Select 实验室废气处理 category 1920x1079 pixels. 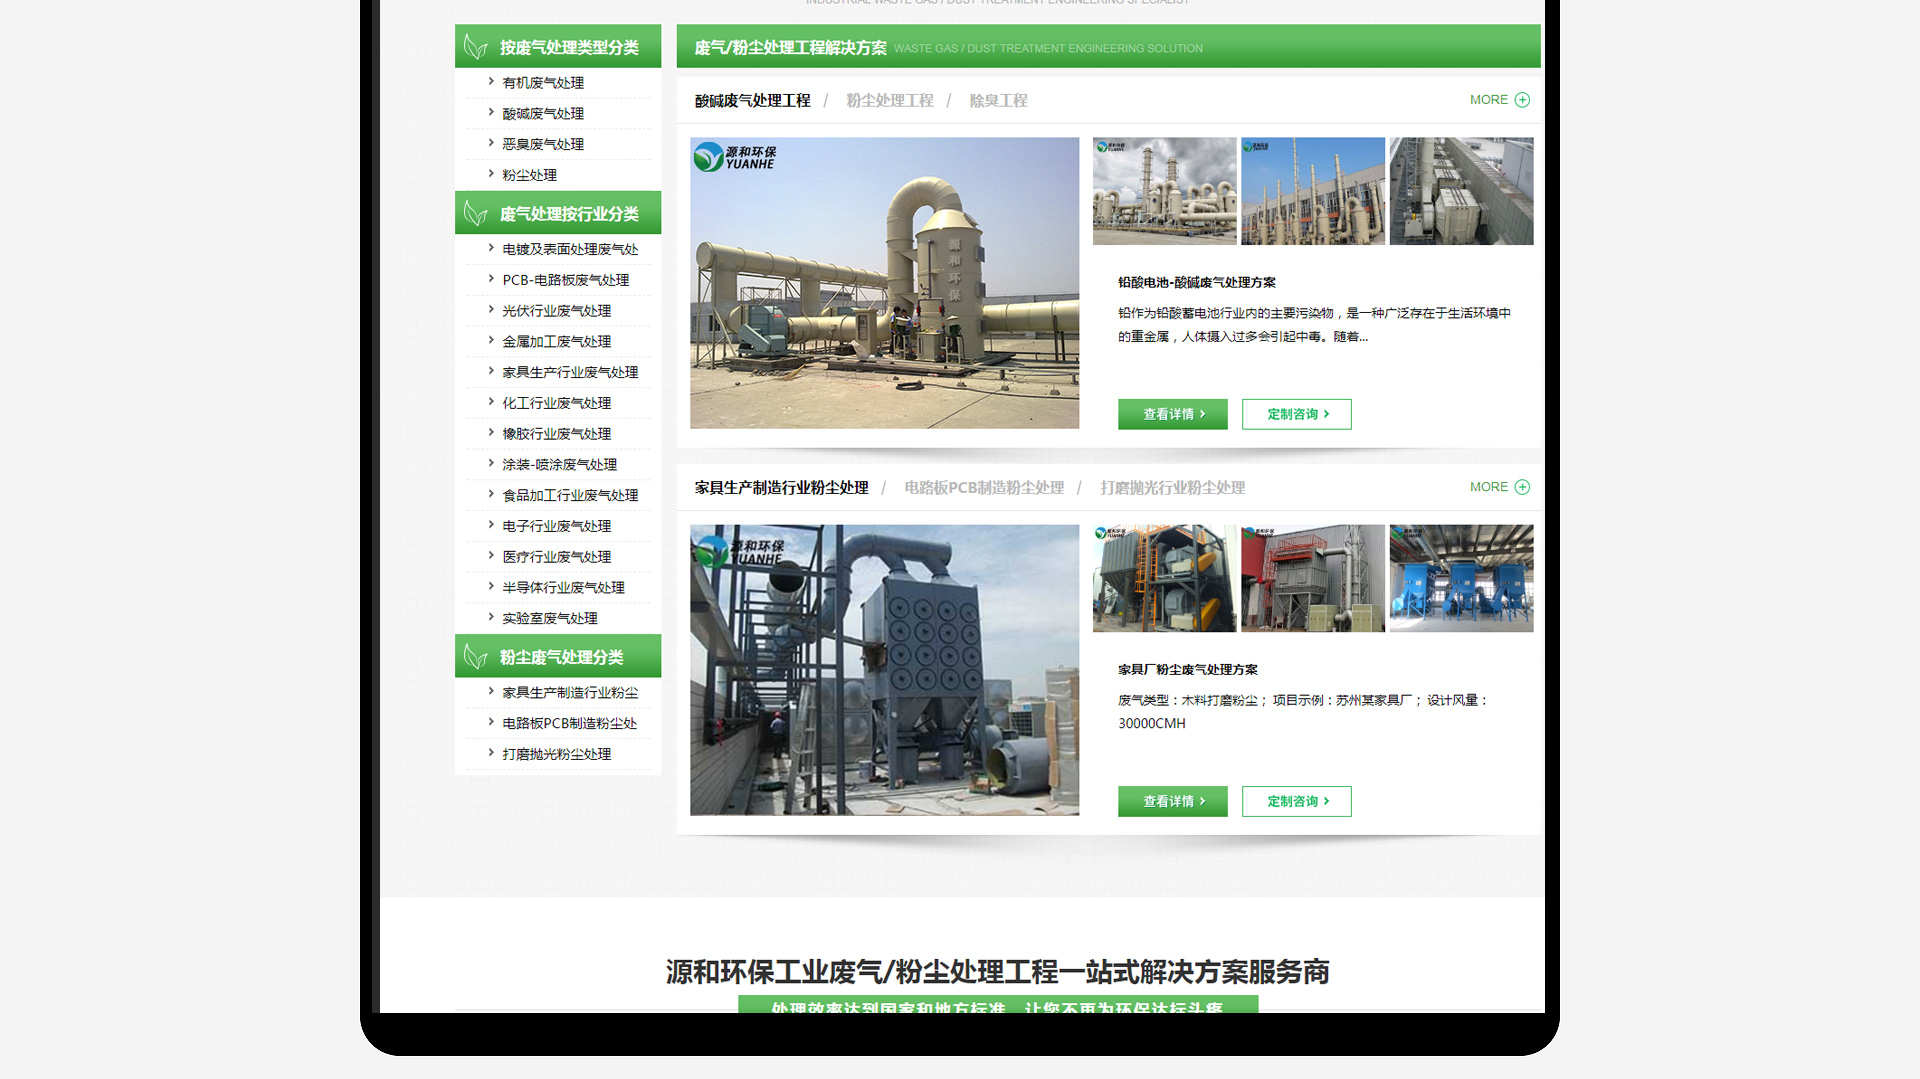(x=550, y=618)
